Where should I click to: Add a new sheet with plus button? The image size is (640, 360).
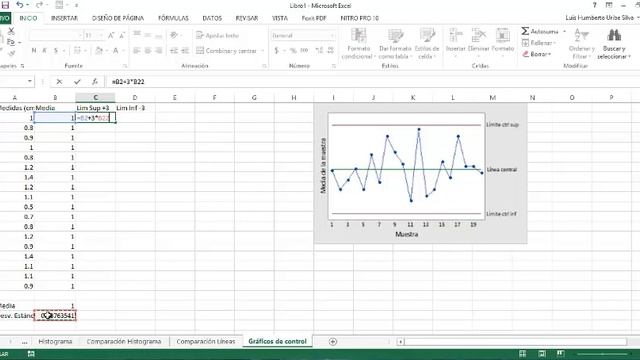click(333, 342)
